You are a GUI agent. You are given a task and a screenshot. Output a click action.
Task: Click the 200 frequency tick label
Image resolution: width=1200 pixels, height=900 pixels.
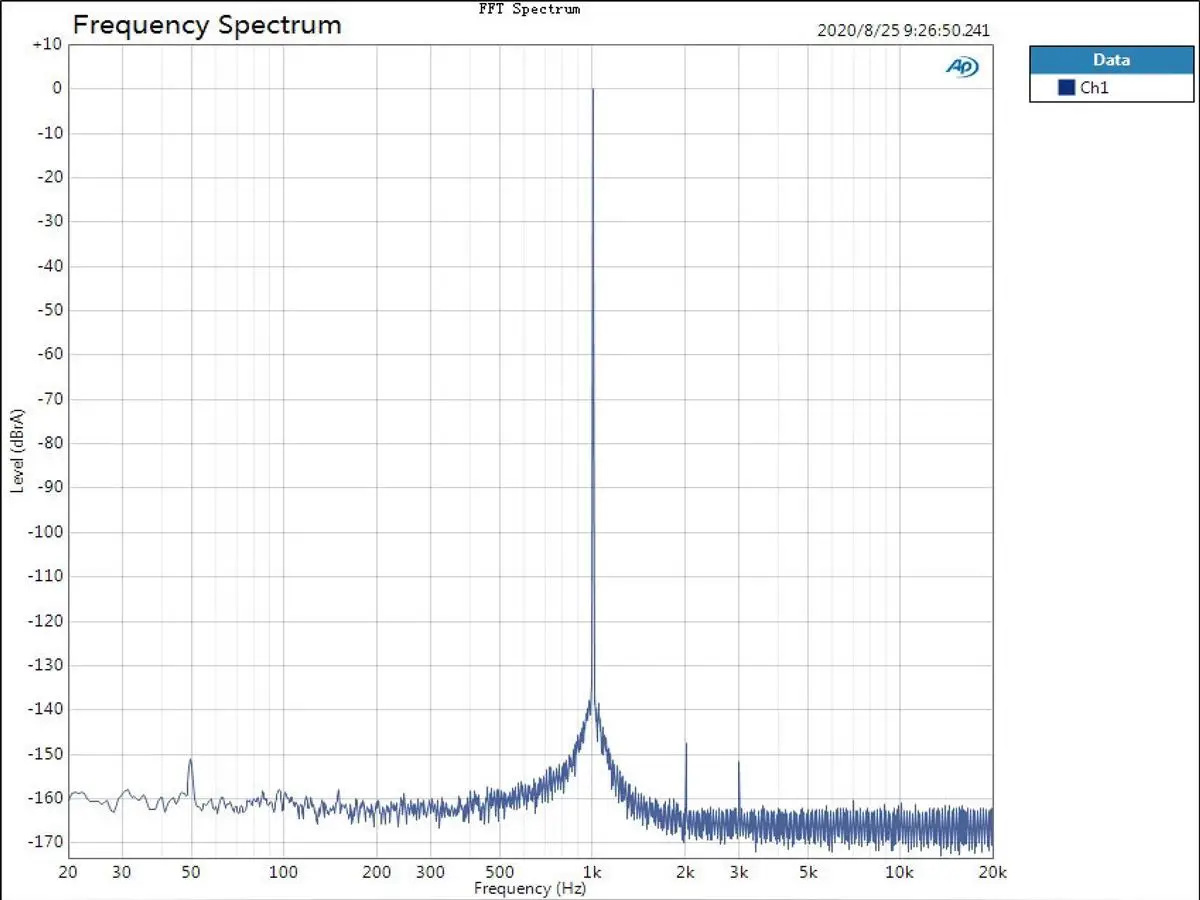[377, 872]
